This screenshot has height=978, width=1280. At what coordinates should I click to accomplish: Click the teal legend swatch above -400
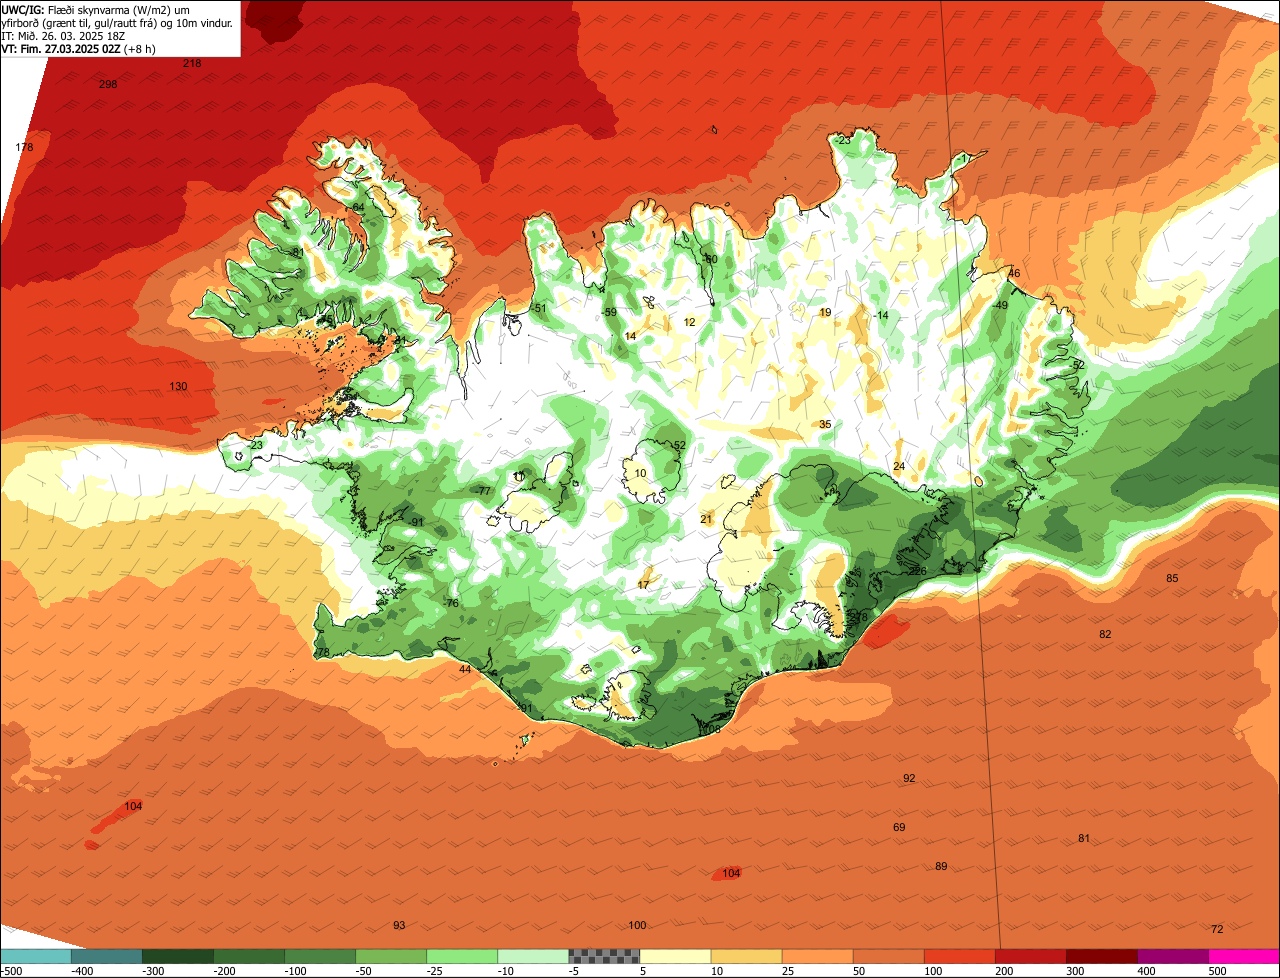107,956
